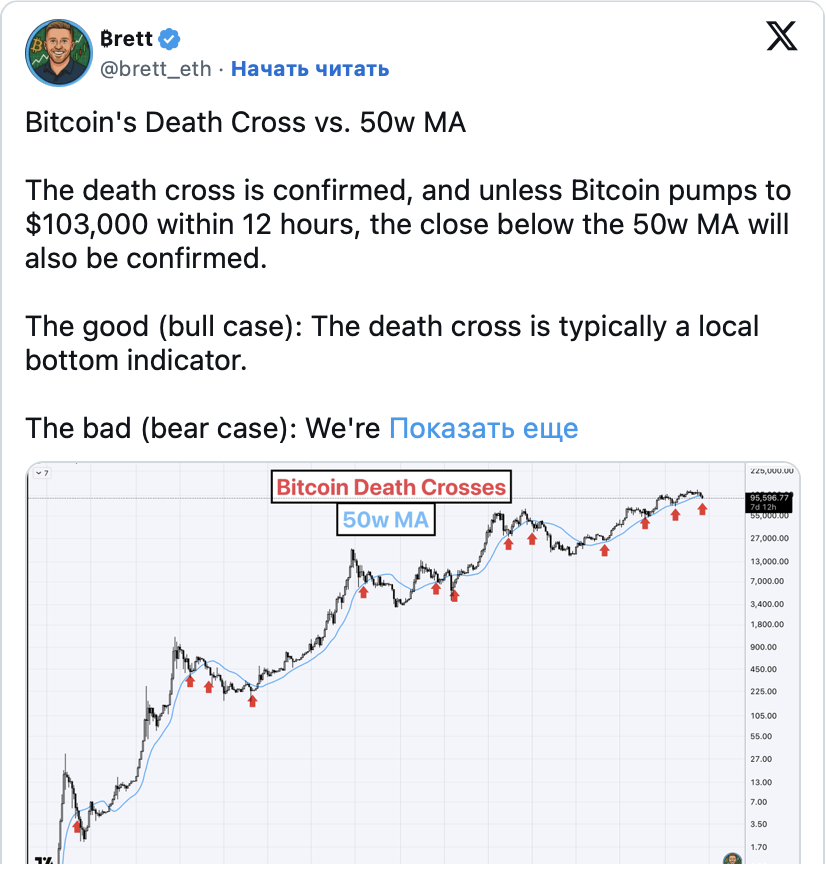Click the leftmost red arrow on chart
This screenshot has width=826, height=878.
[x=77, y=826]
